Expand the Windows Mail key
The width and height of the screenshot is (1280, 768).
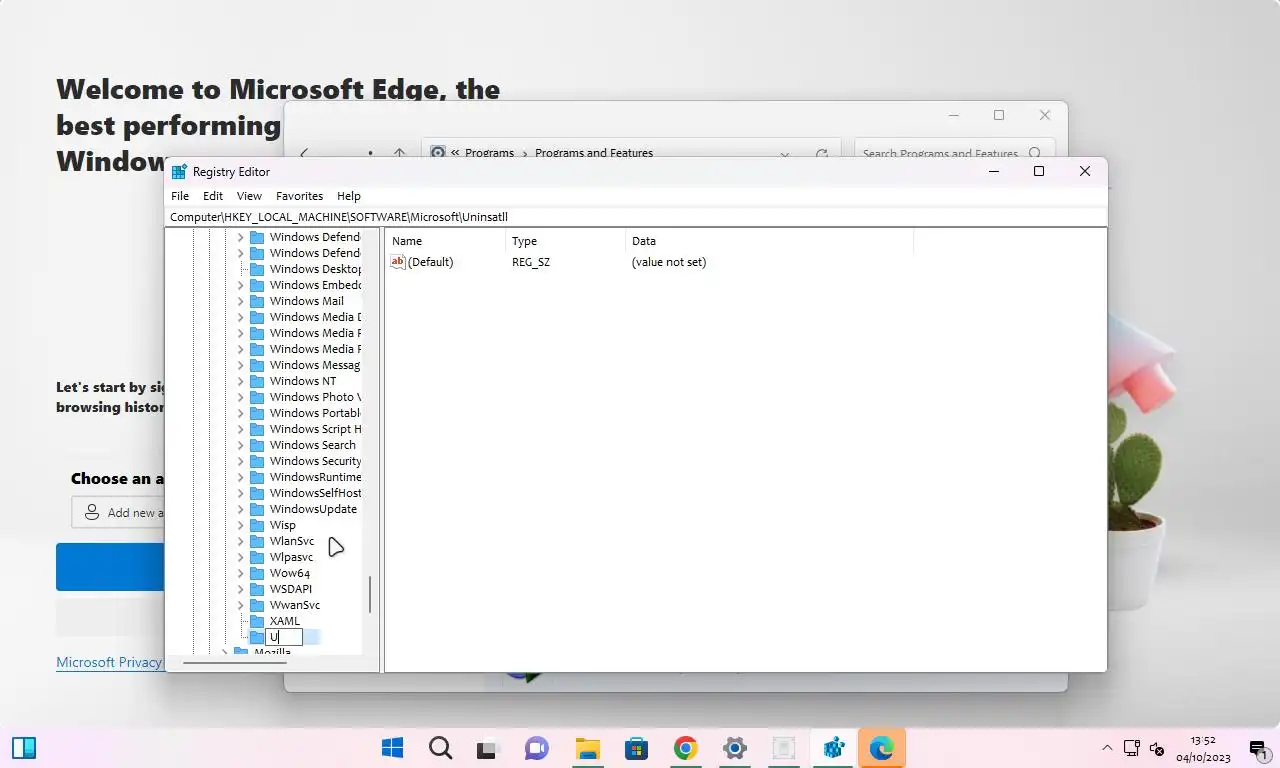(240, 301)
